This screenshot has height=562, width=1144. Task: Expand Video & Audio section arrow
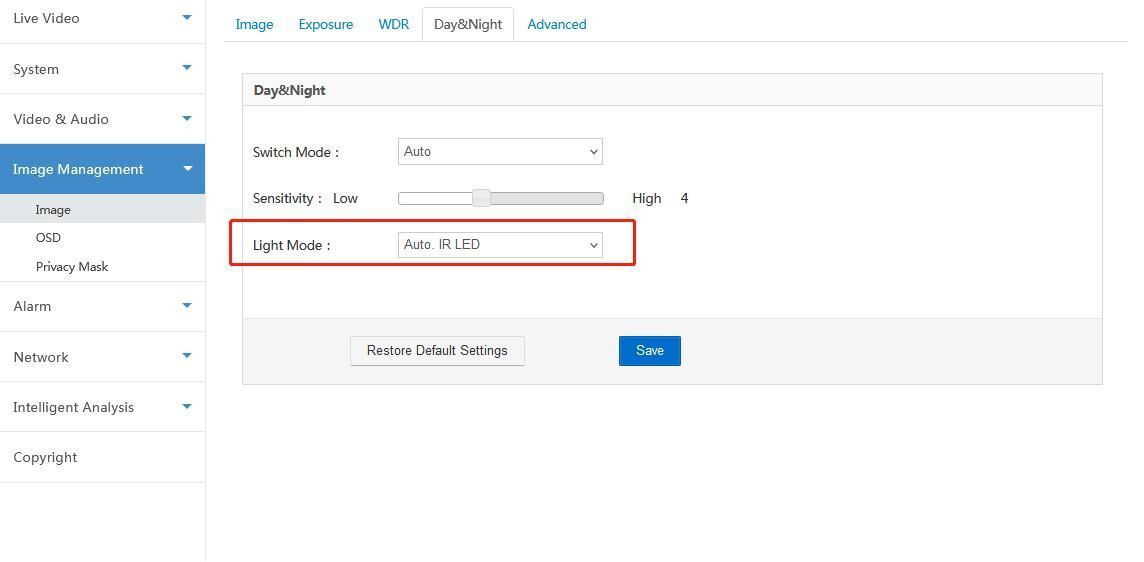186,118
